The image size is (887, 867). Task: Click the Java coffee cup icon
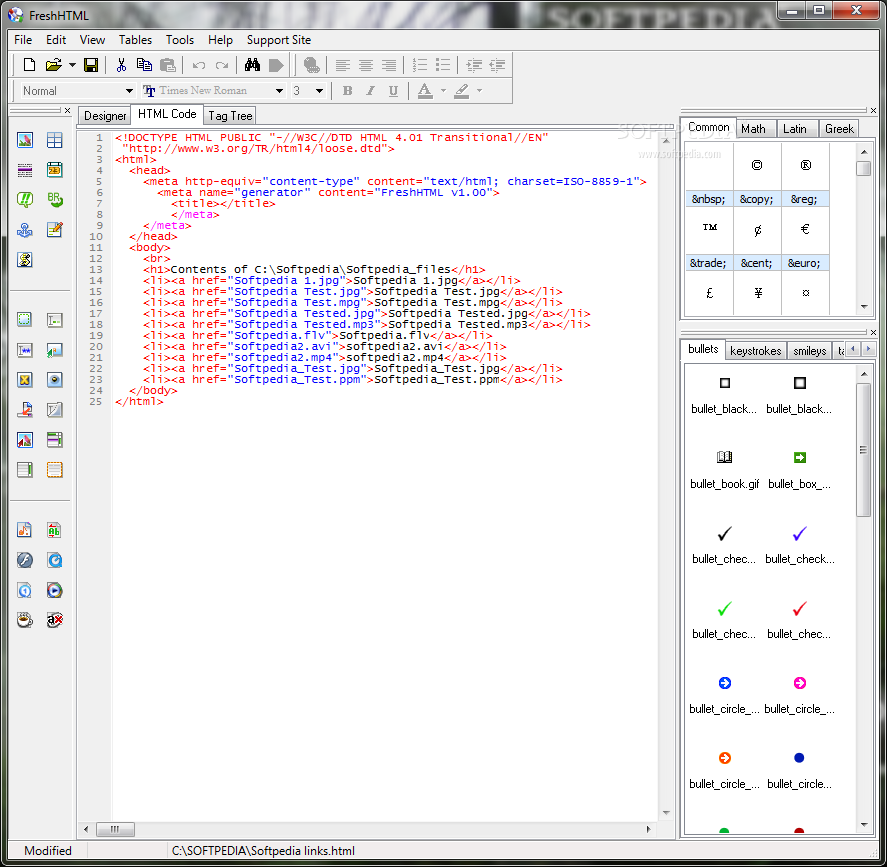(x=25, y=620)
